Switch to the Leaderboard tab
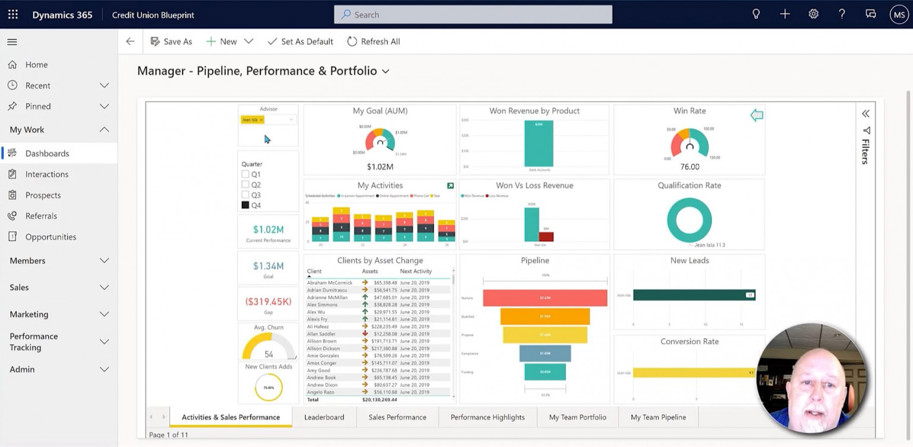913x447 pixels. [324, 417]
